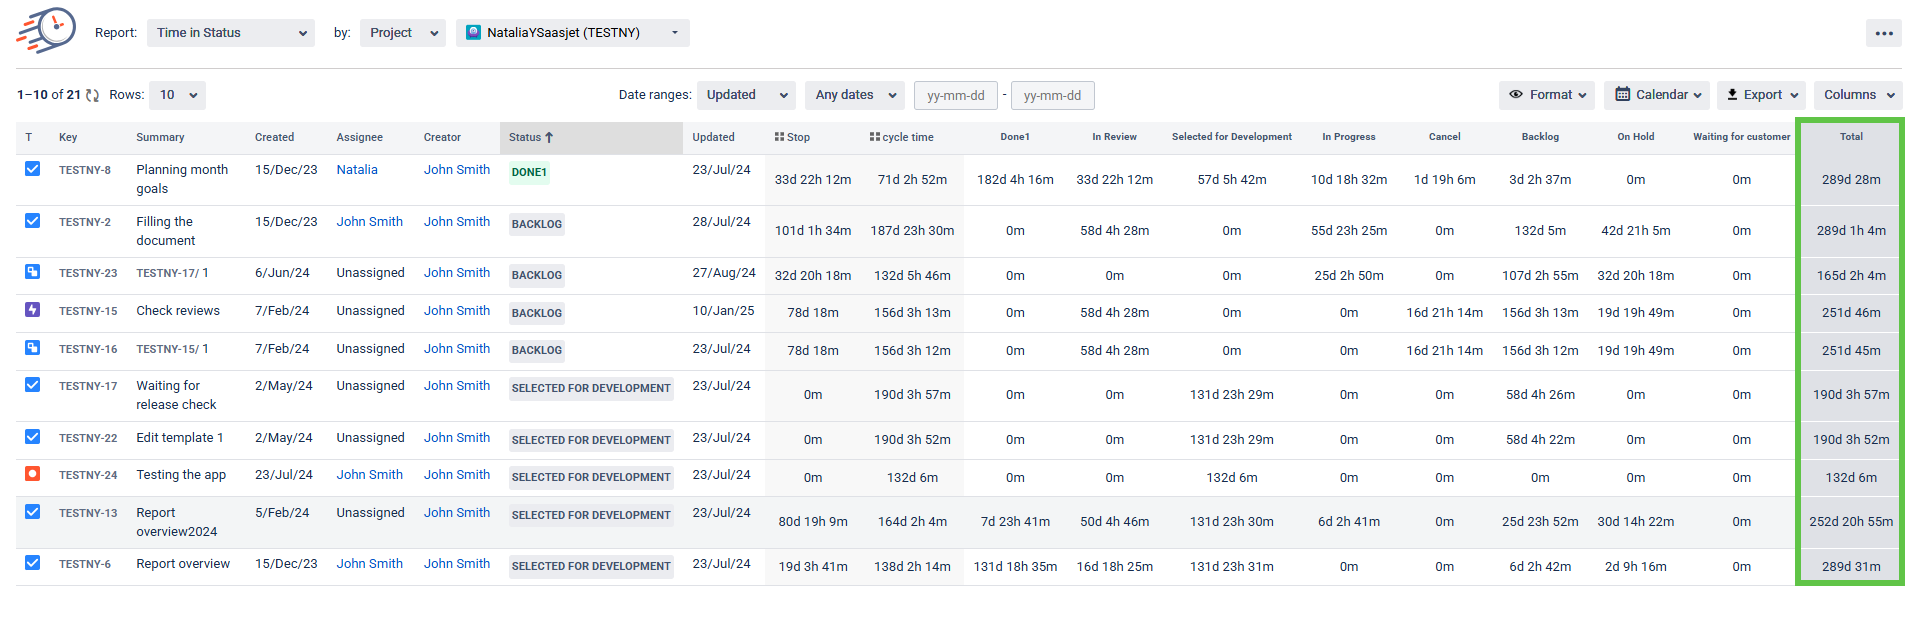
Task: Click the red bug icon for TESTNY-24
Action: pyautogui.click(x=33, y=474)
